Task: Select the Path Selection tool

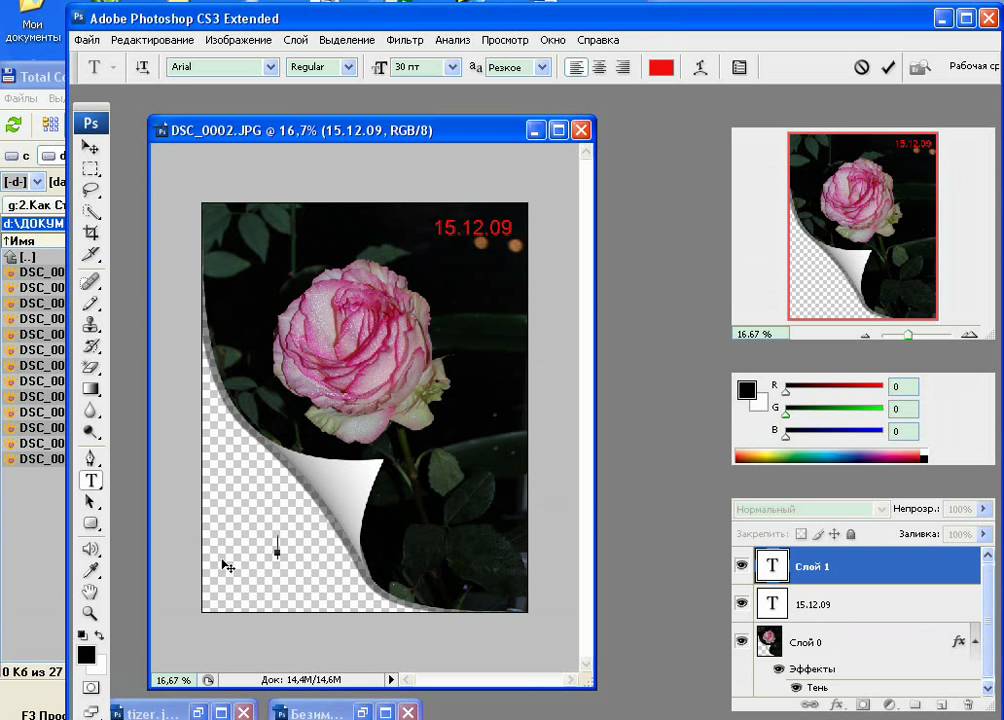Action: point(90,502)
